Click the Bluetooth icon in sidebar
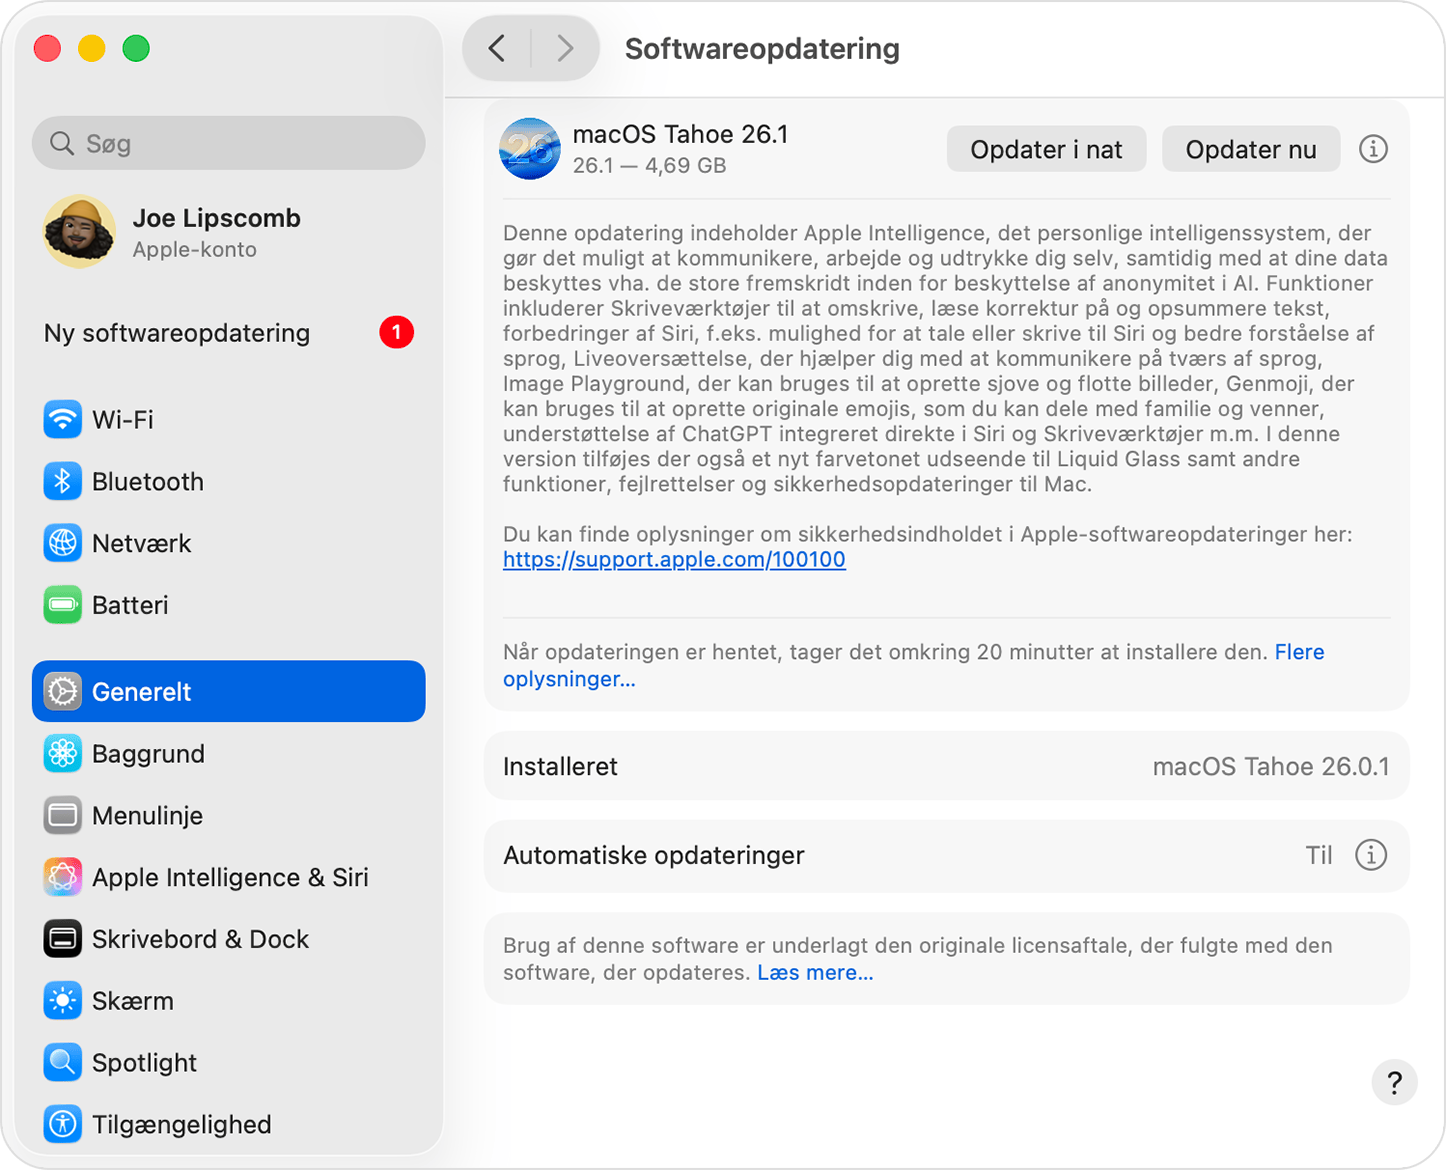This screenshot has height=1170, width=1446. click(62, 481)
